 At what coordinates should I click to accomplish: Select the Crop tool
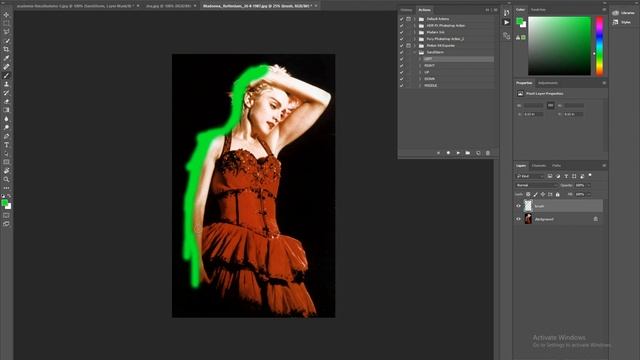6,49
